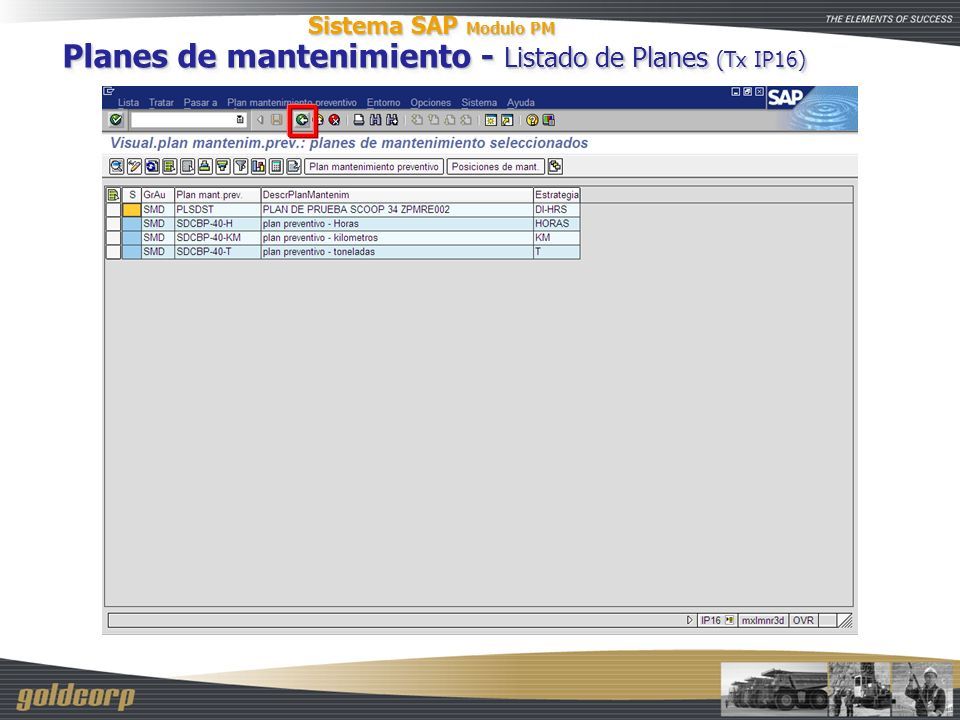Click the yellow Exit arrow icon
Viewport: 960px width, 720px height.
pos(318,120)
